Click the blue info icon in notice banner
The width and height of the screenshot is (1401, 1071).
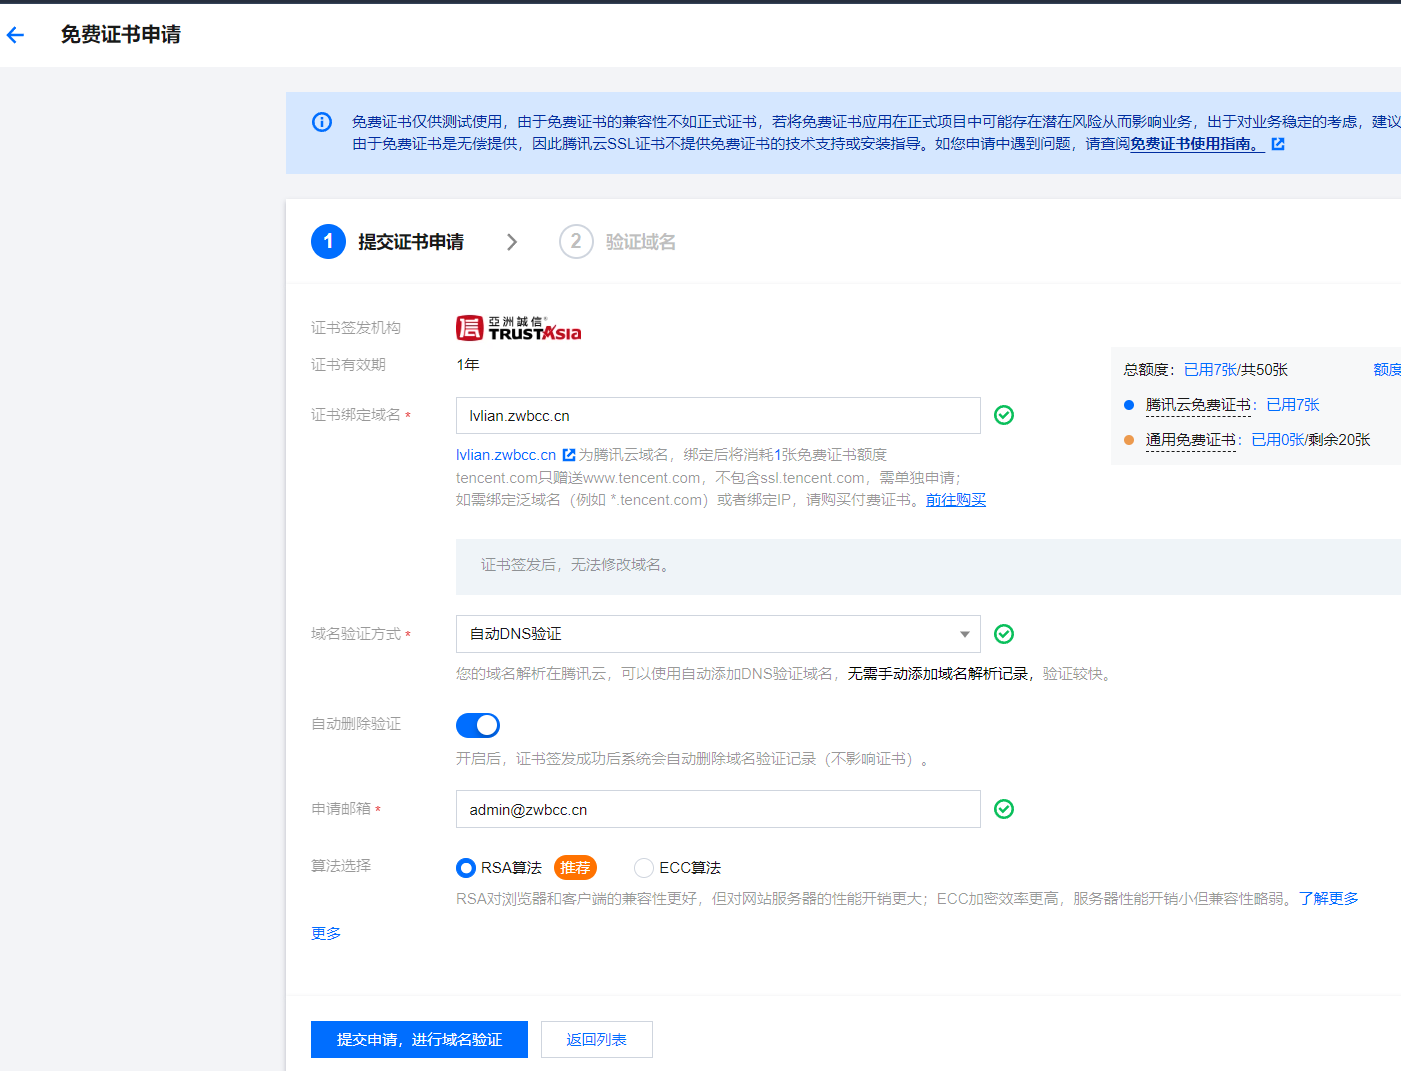pyautogui.click(x=322, y=122)
